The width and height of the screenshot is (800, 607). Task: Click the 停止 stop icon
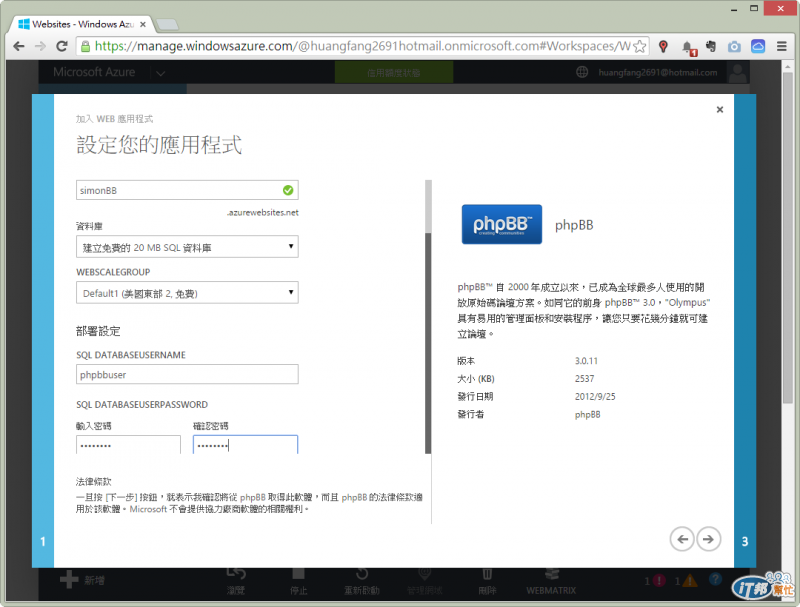point(298,574)
